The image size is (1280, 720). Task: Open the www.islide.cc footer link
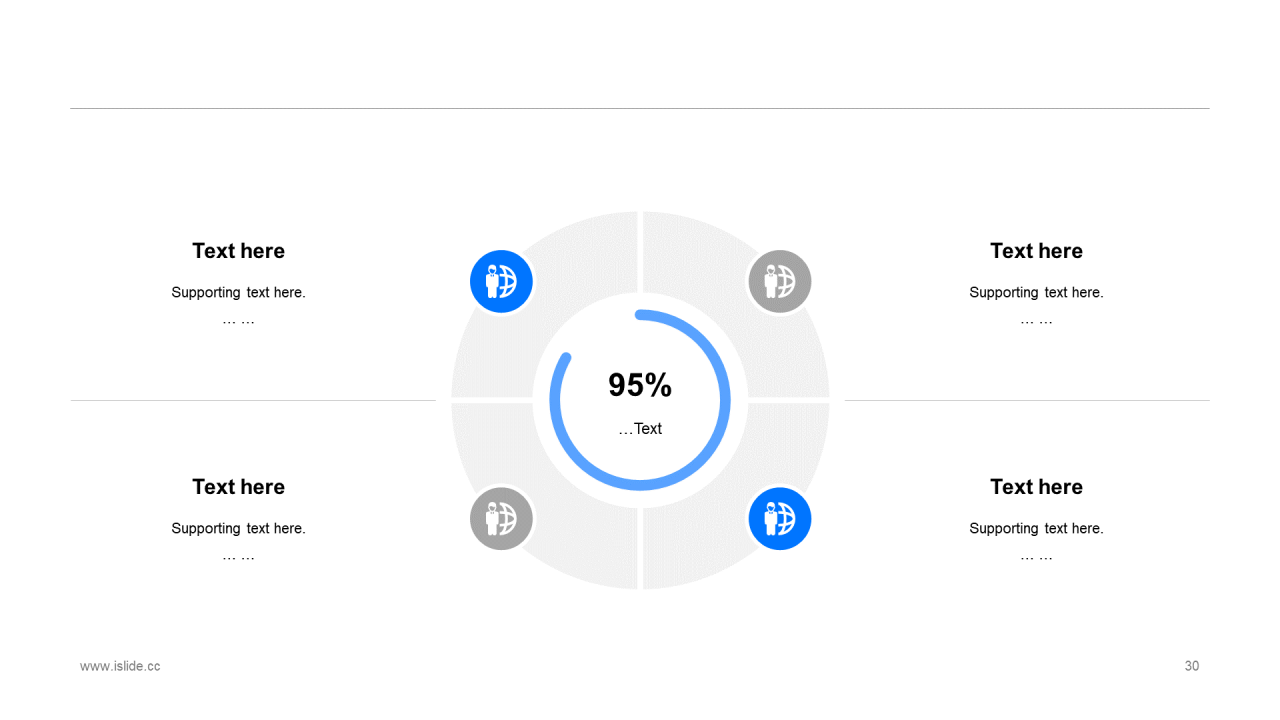coord(120,666)
